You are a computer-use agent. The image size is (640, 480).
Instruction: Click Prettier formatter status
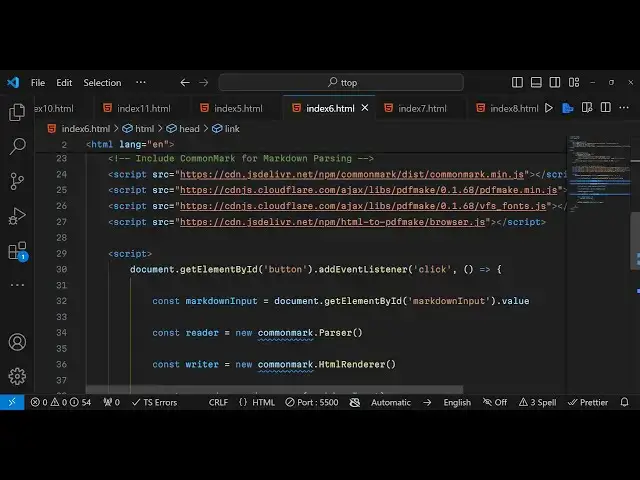click(588, 402)
